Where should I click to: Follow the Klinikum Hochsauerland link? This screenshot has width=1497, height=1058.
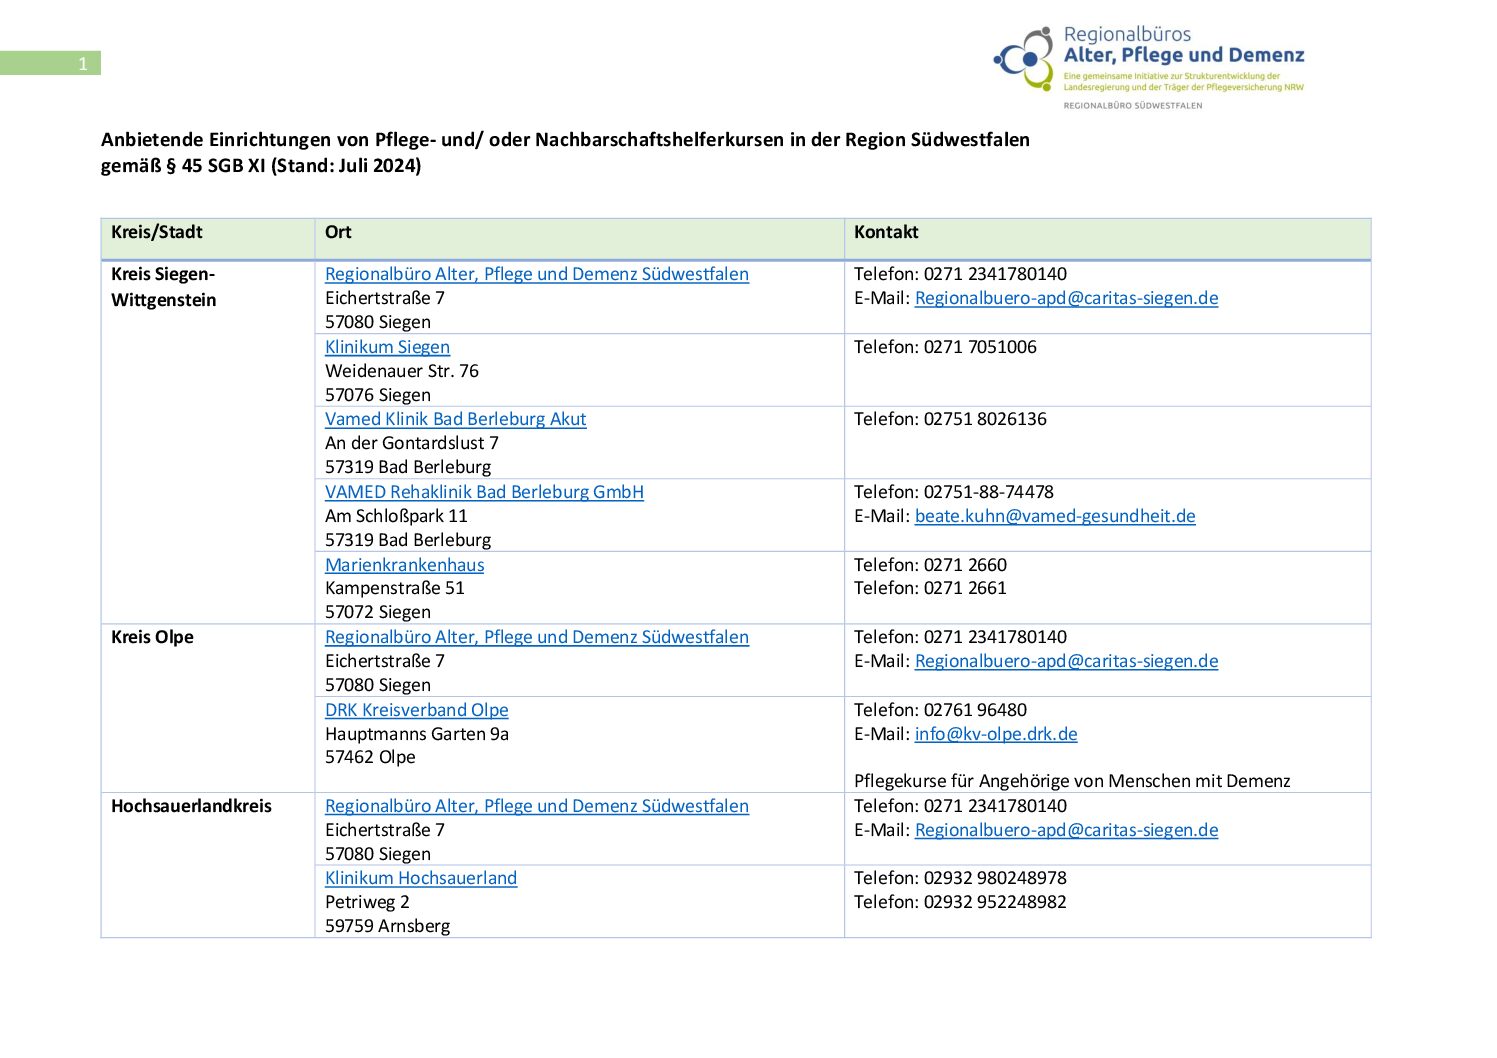[x=420, y=878]
